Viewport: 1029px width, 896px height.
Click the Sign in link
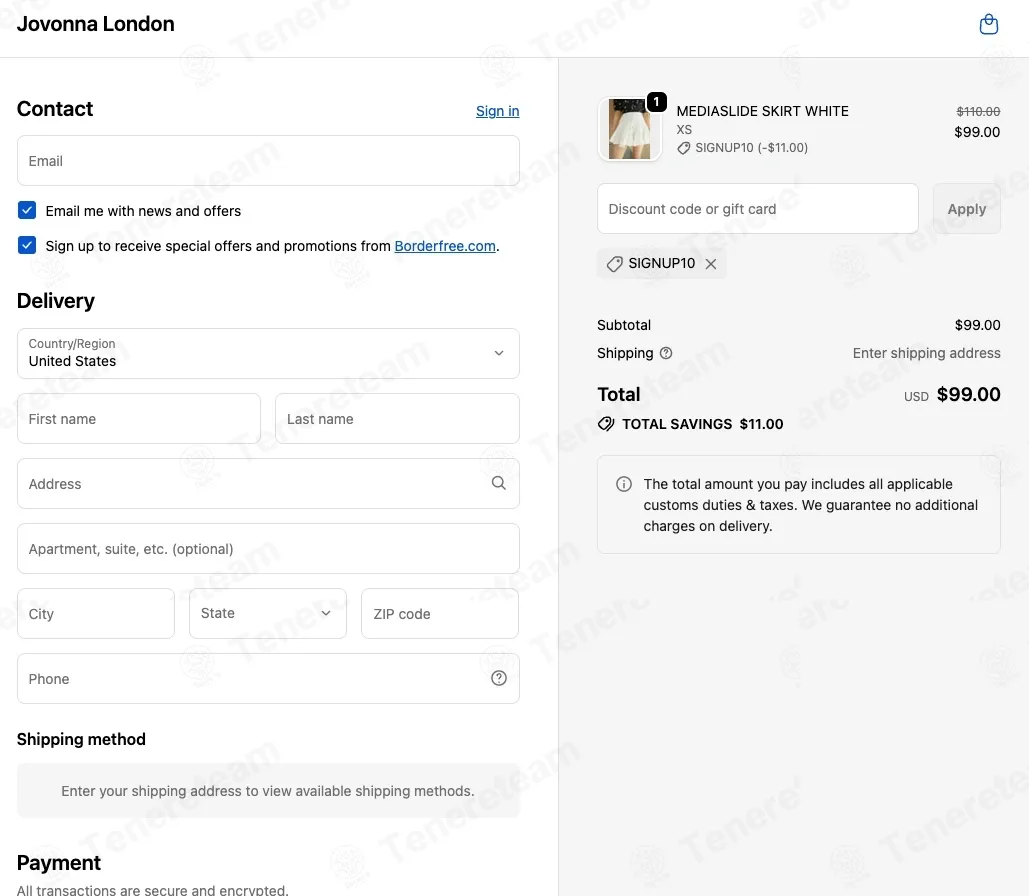click(497, 111)
